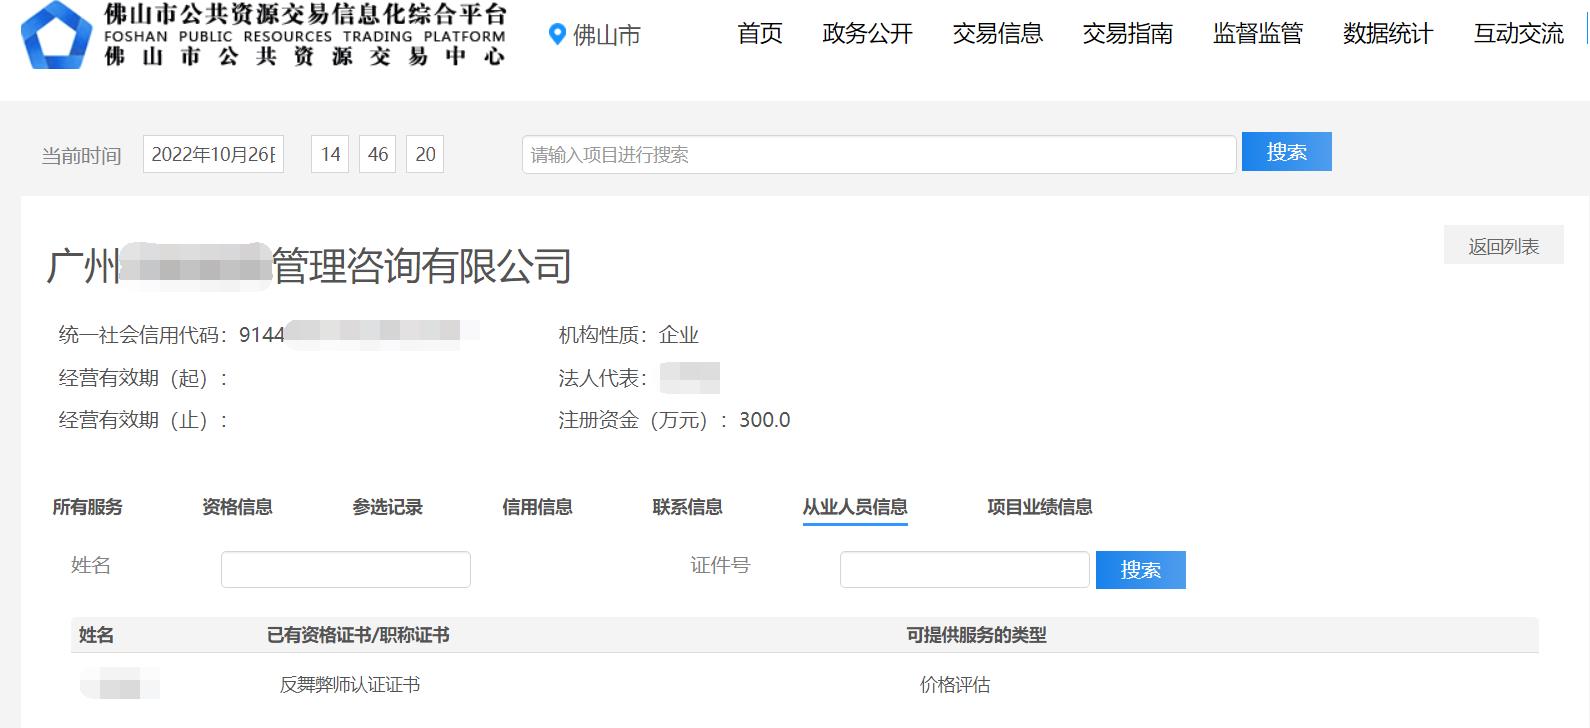Viewport: 1590px width, 728px height.
Task: Click the blue location pin icon
Action: pyautogui.click(x=557, y=35)
